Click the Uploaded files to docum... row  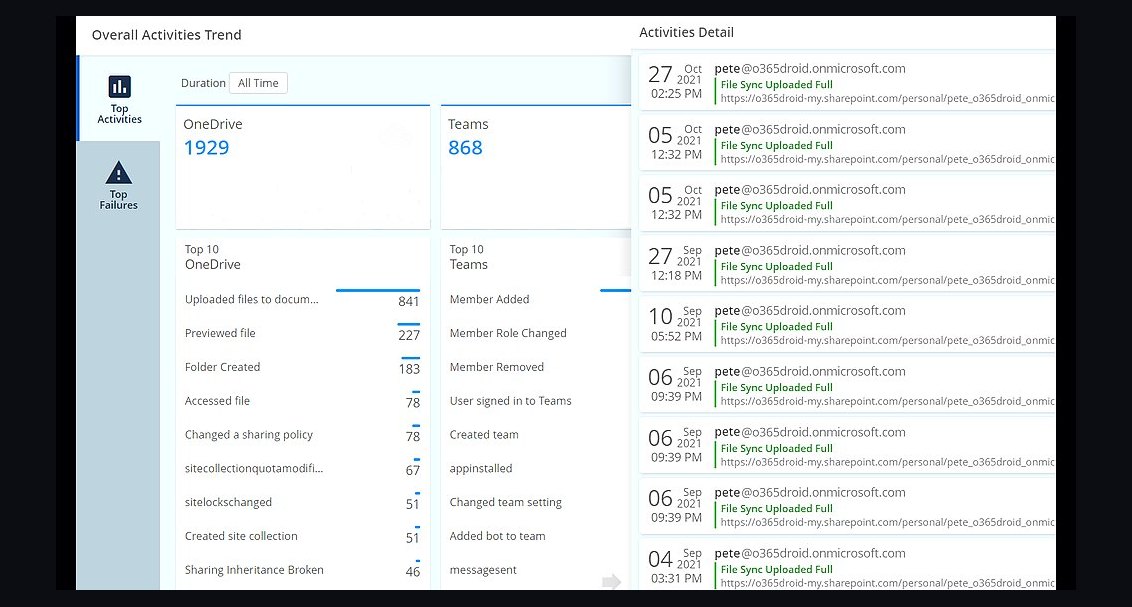(302, 300)
